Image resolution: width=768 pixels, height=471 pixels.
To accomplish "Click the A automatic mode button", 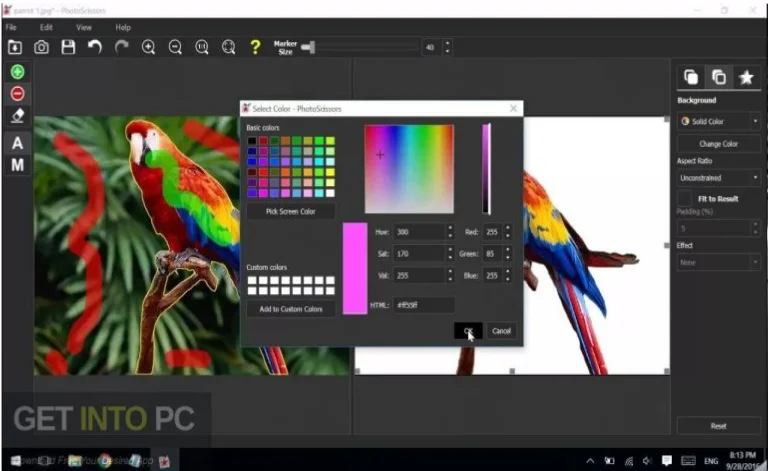I will (18, 143).
